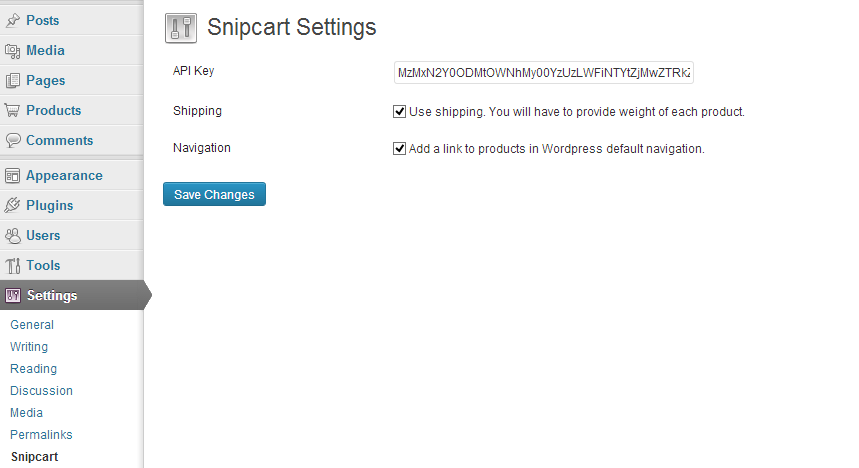The height and width of the screenshot is (468, 859).
Task: Click the Posts pushpin icon
Action: click(13, 21)
